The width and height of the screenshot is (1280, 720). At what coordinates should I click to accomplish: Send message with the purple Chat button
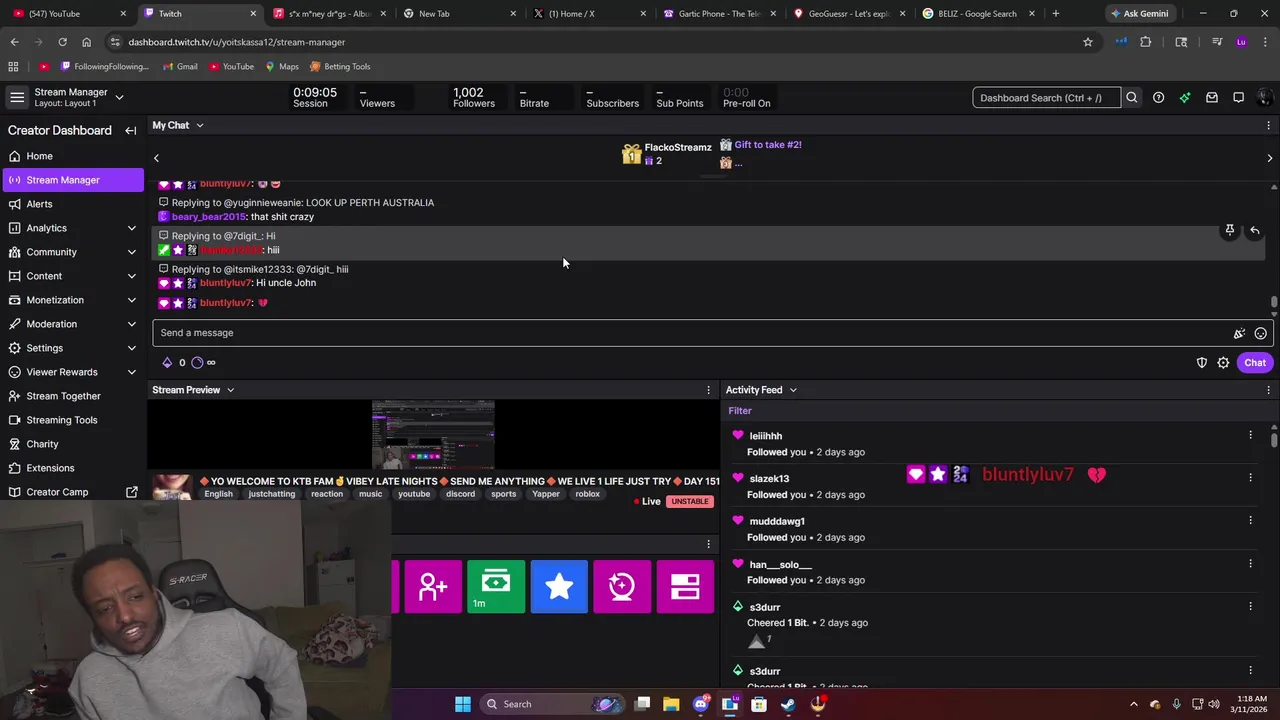pos(1255,363)
